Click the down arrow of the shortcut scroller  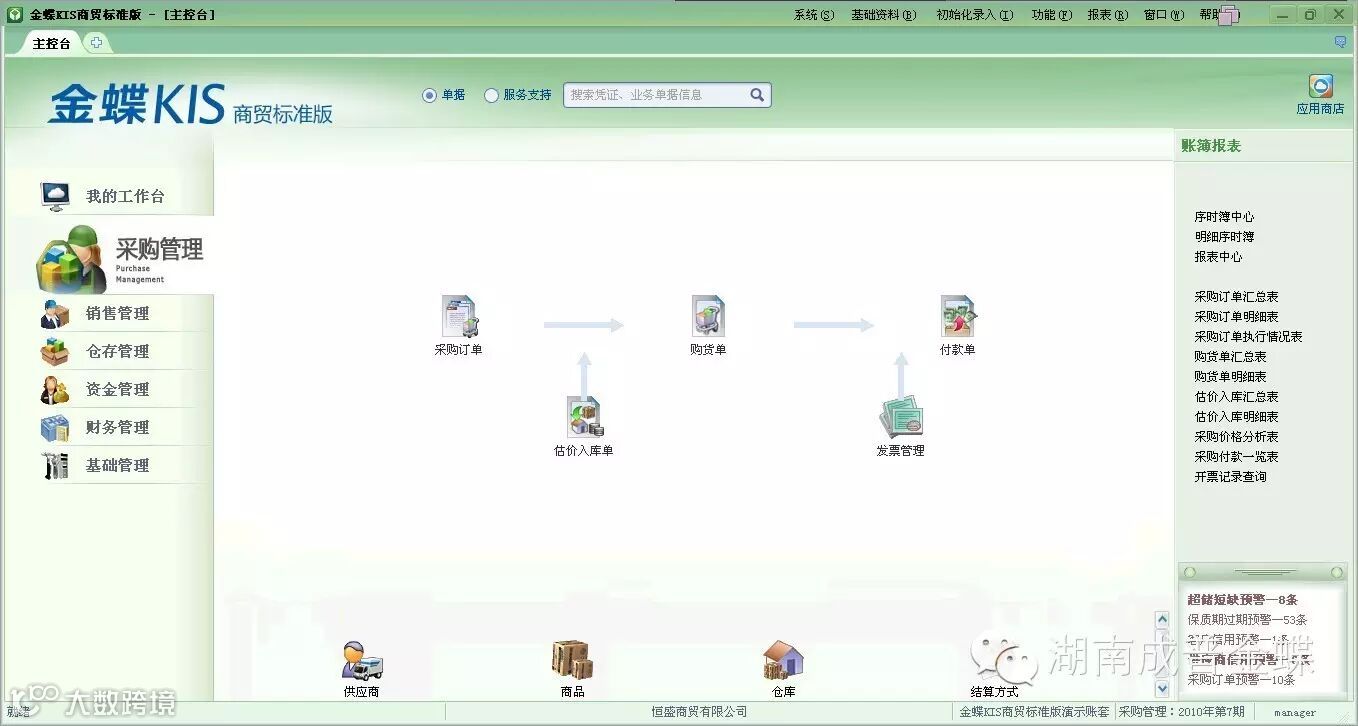pos(1161,688)
